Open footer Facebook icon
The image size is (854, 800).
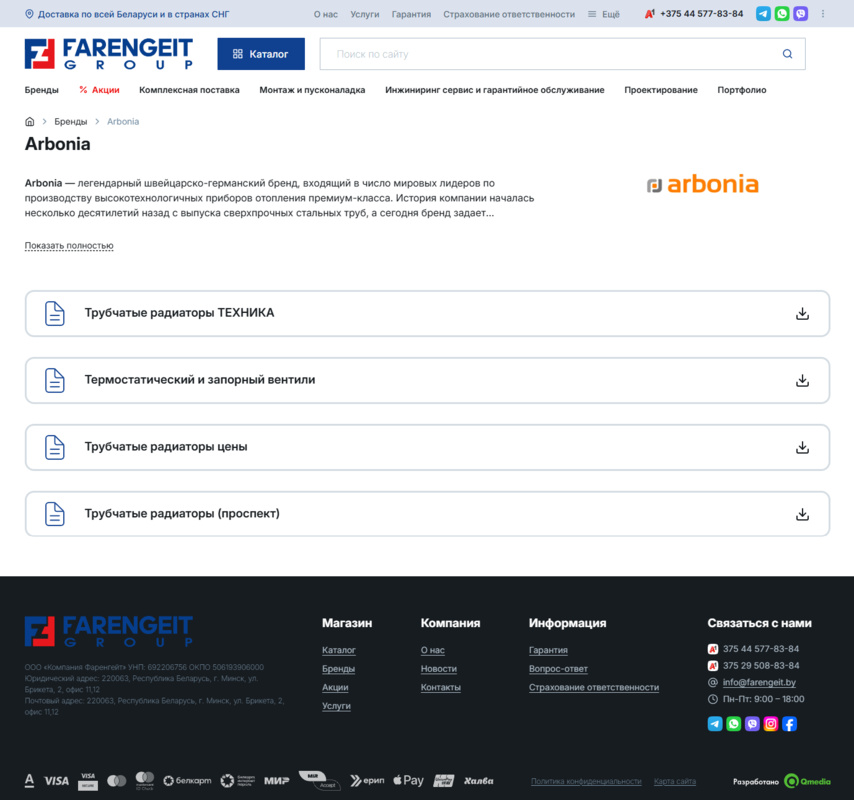pyautogui.click(x=789, y=724)
